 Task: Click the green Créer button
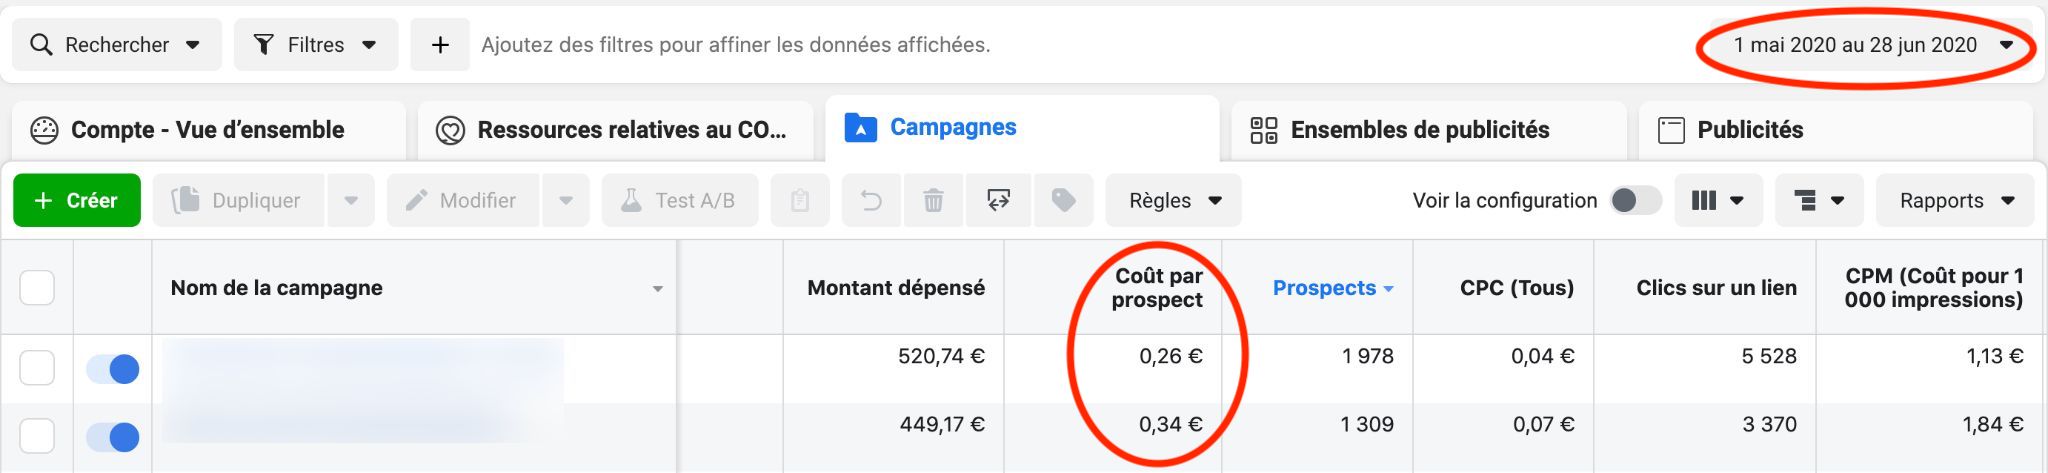point(77,201)
